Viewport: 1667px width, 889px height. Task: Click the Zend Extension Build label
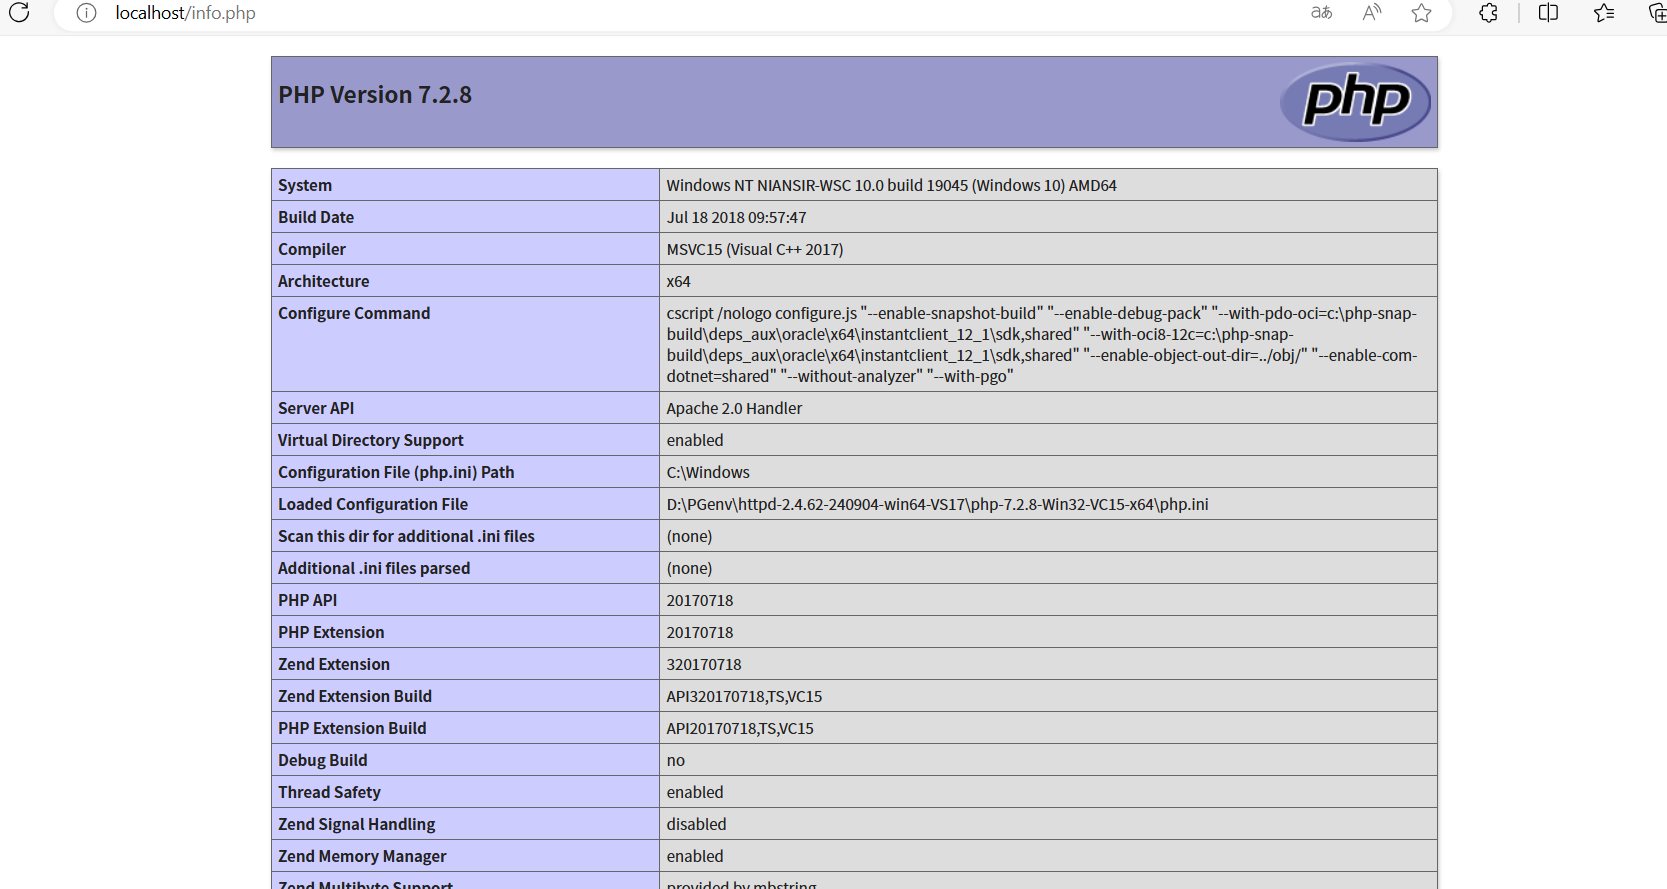pyautogui.click(x=355, y=696)
